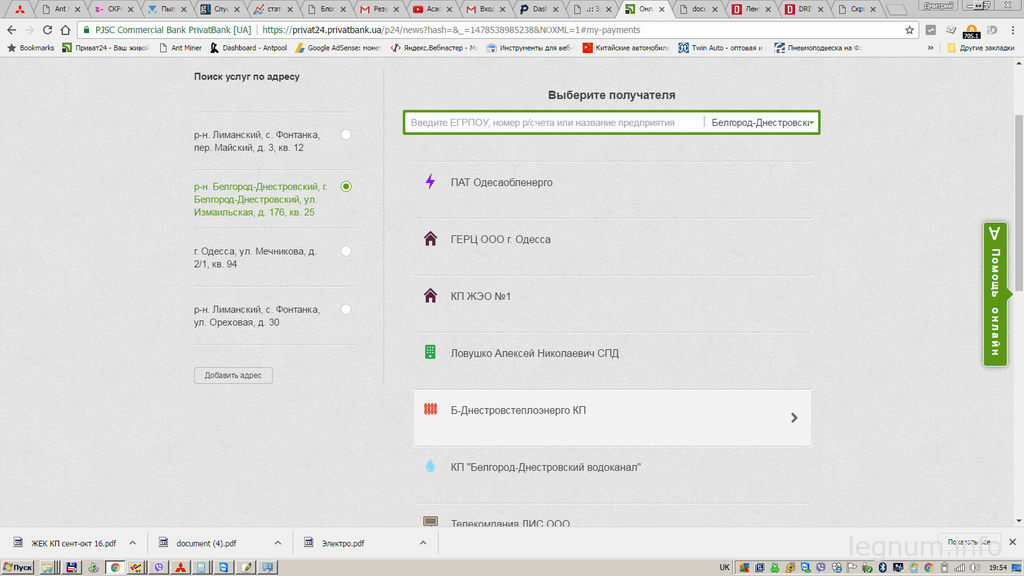
Task: Focus the ЕГРПОУ recipient search field
Action: pos(555,123)
